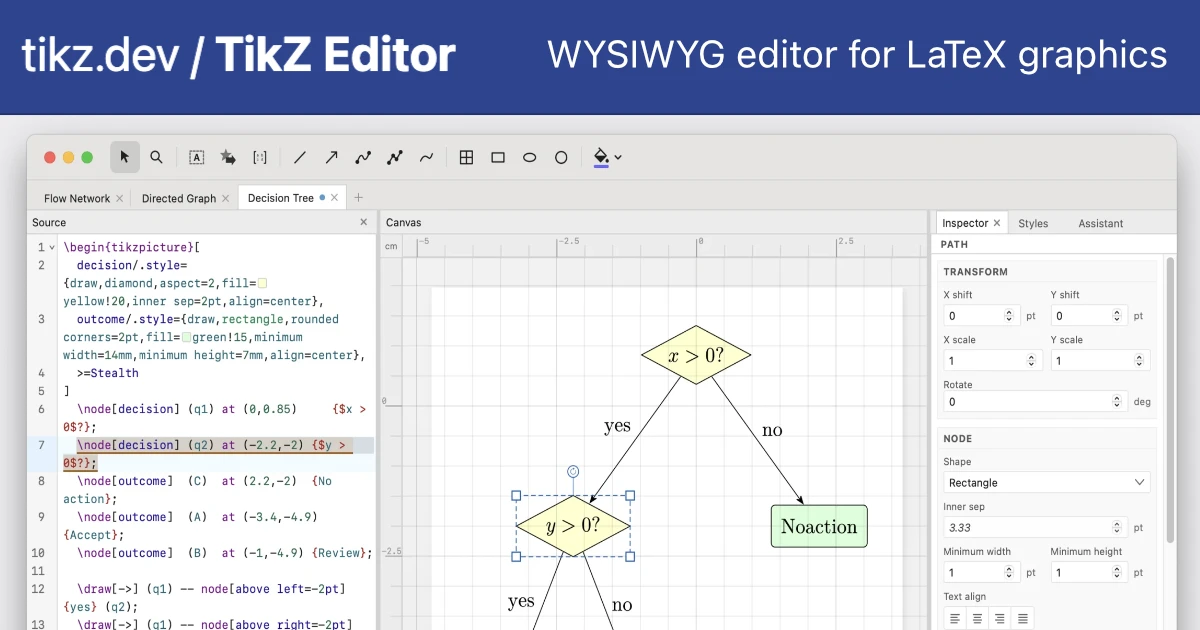
Task: Click the top-left resize handle of selected node
Action: 516,495
